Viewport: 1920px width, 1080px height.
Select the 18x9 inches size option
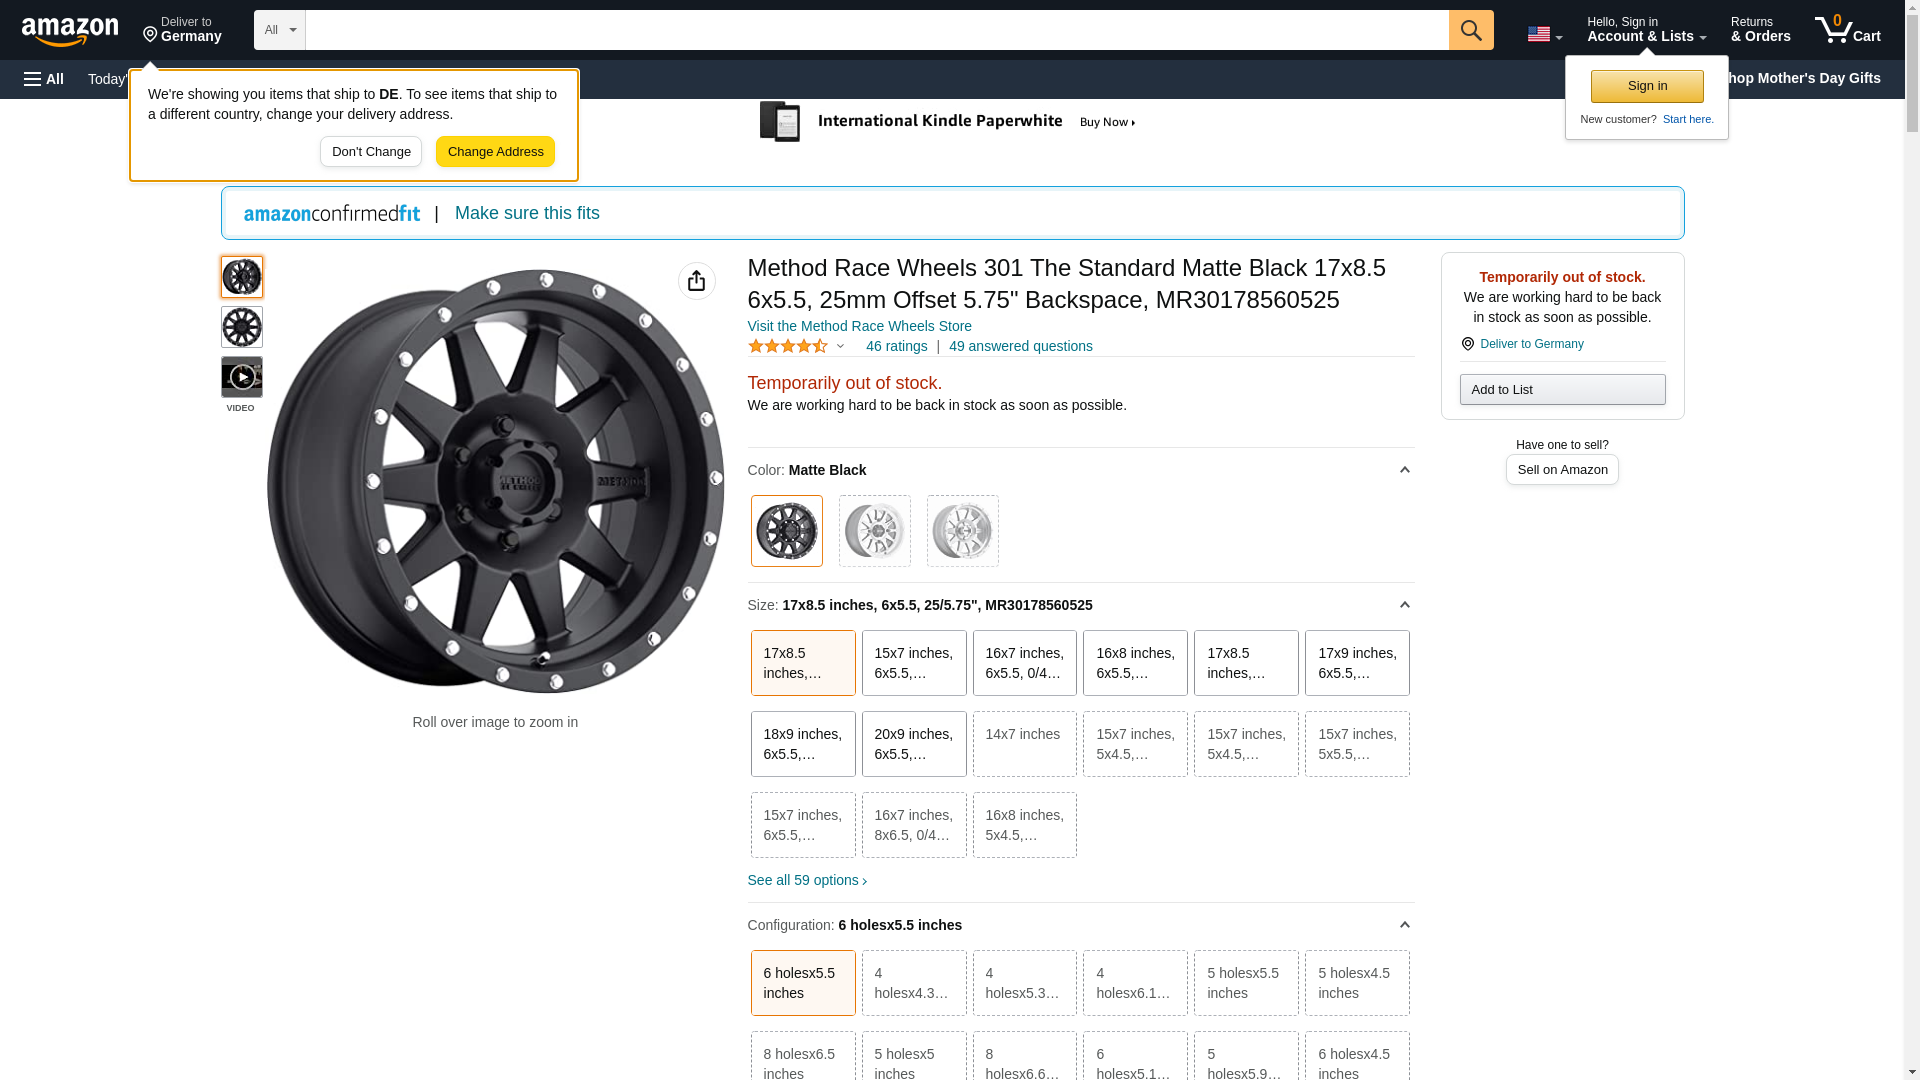(x=802, y=744)
